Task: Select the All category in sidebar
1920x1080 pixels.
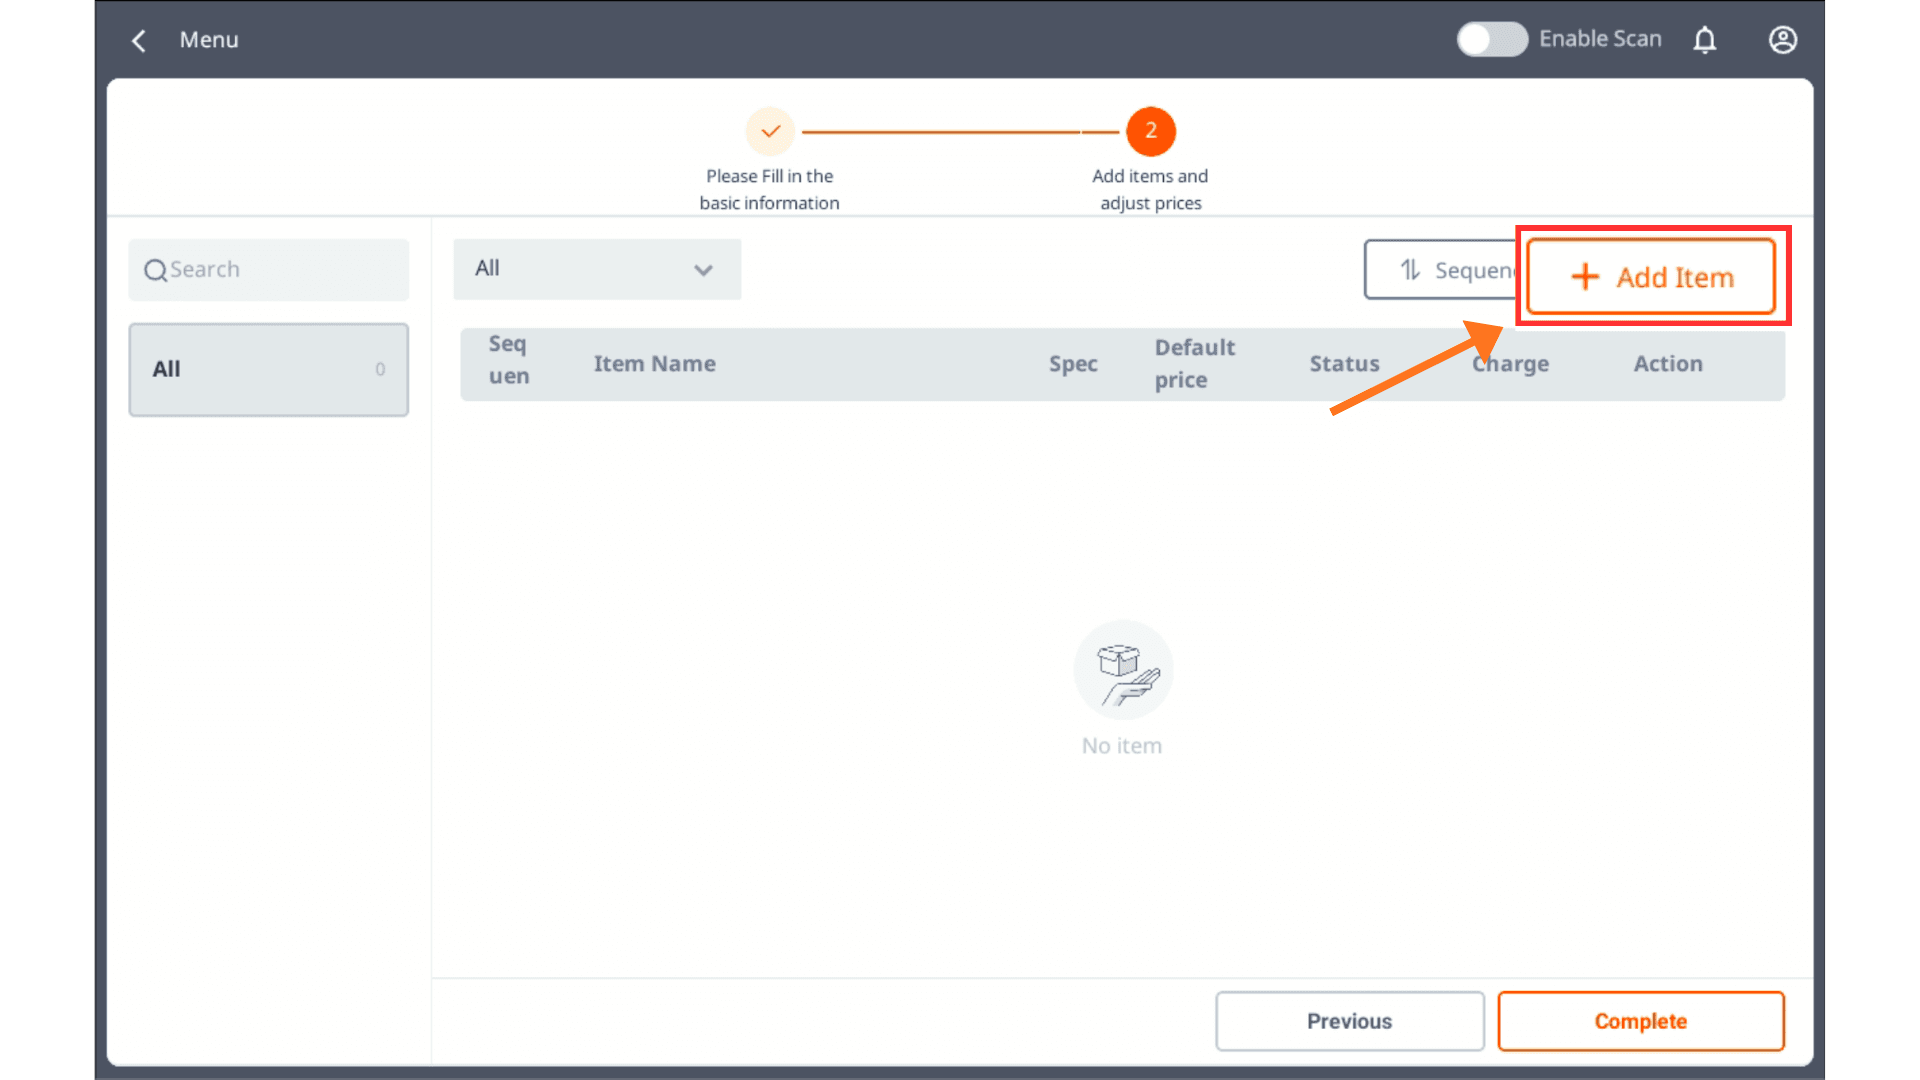Action: point(268,369)
